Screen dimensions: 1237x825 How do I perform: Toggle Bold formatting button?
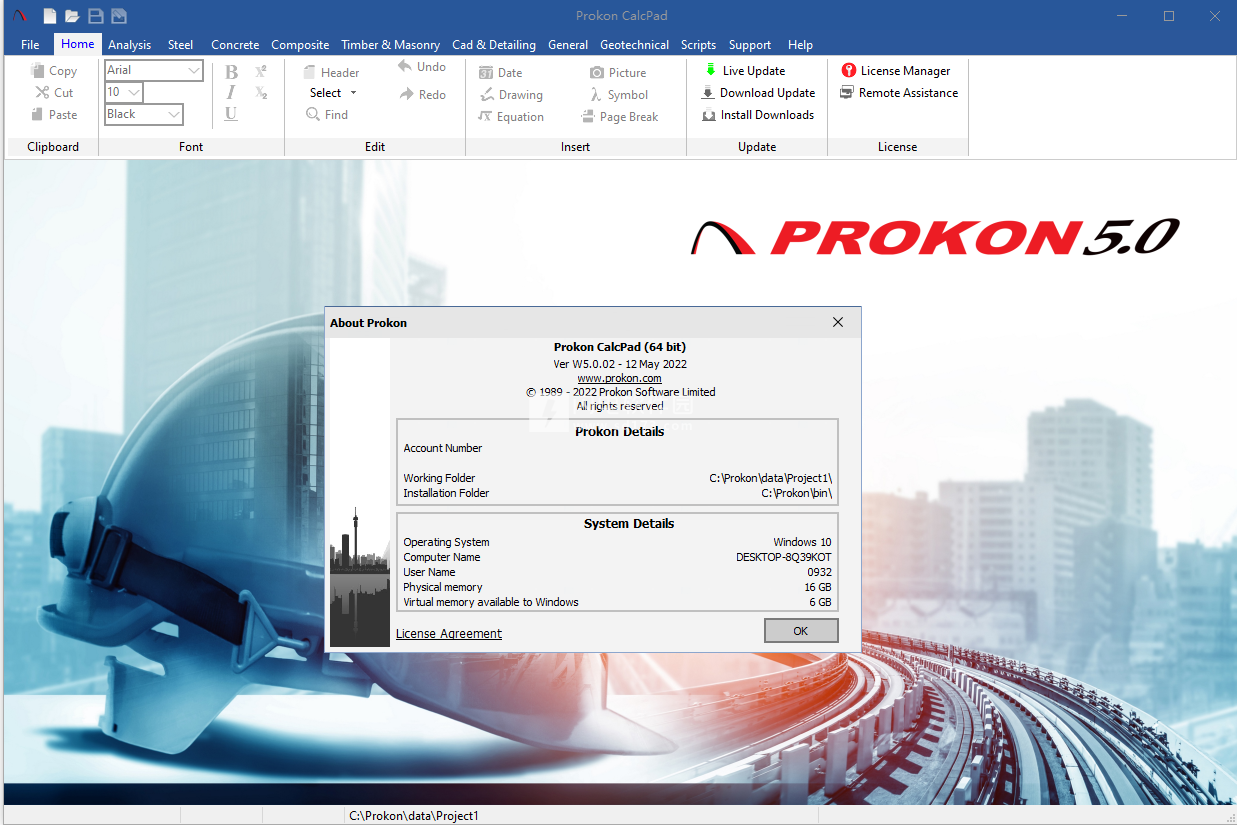click(x=231, y=72)
